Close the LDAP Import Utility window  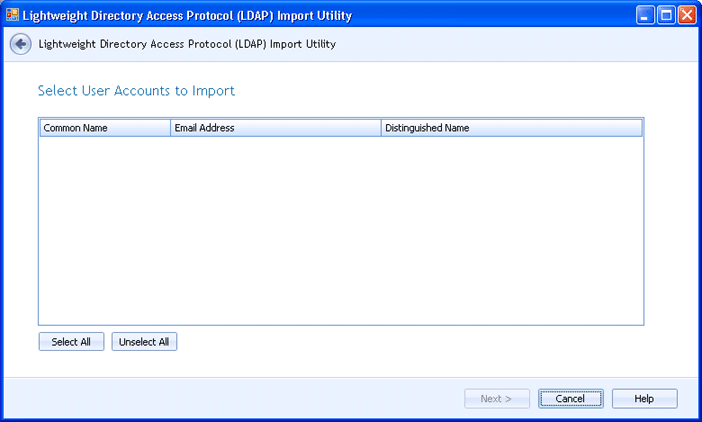pyautogui.click(x=687, y=15)
